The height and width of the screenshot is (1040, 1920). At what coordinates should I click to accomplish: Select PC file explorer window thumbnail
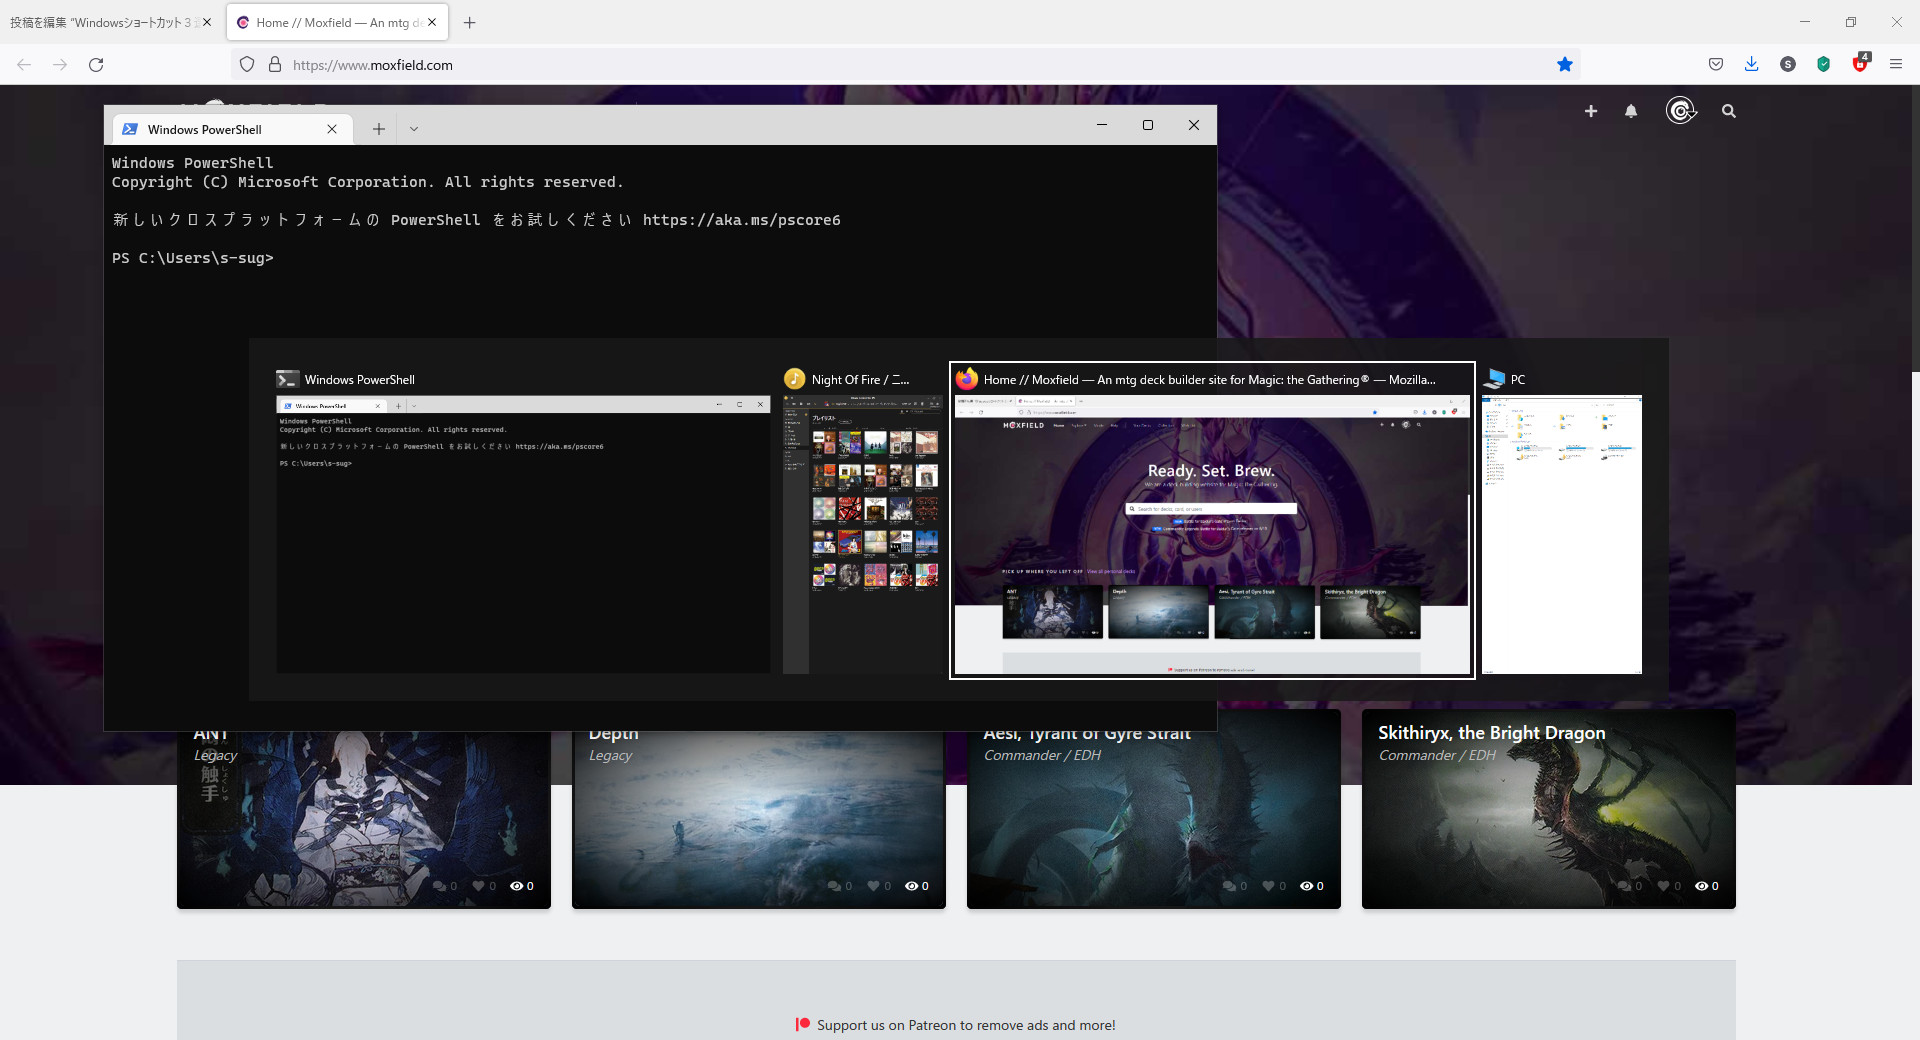coord(1561,534)
